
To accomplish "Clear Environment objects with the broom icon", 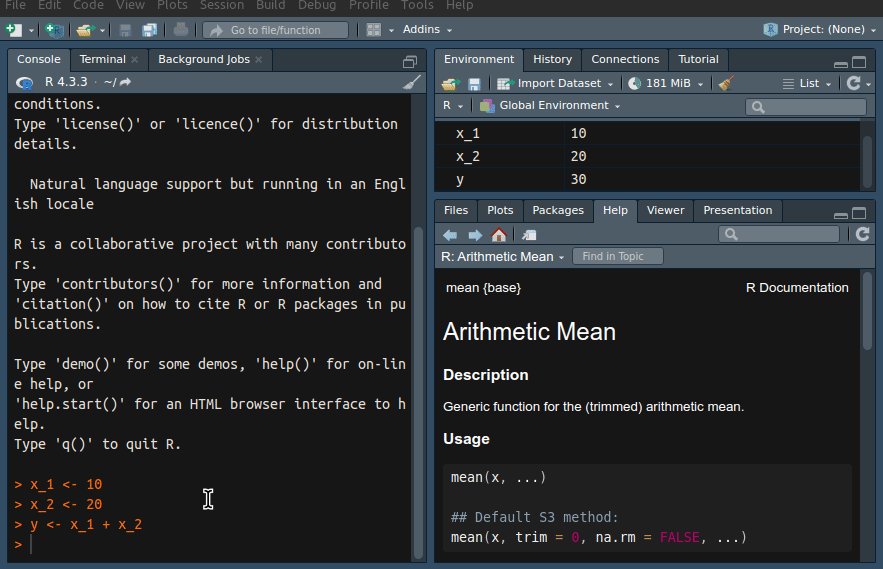I will click(x=726, y=84).
